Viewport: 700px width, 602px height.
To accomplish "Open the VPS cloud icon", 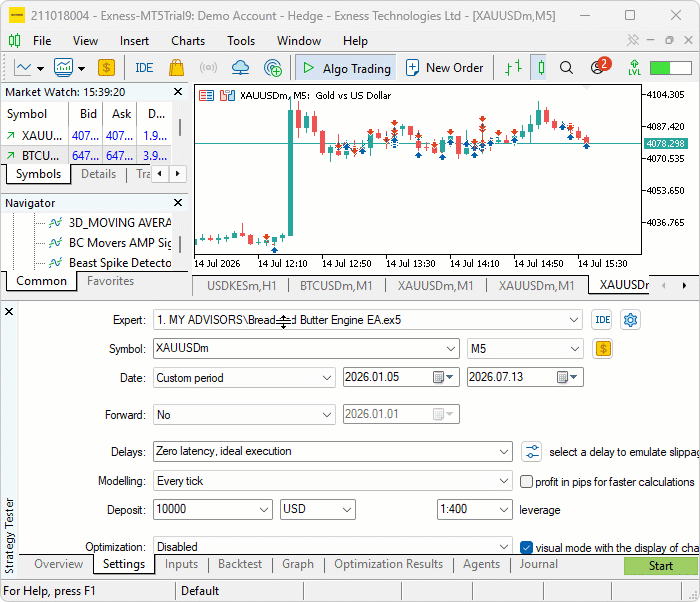I will tap(240, 68).
